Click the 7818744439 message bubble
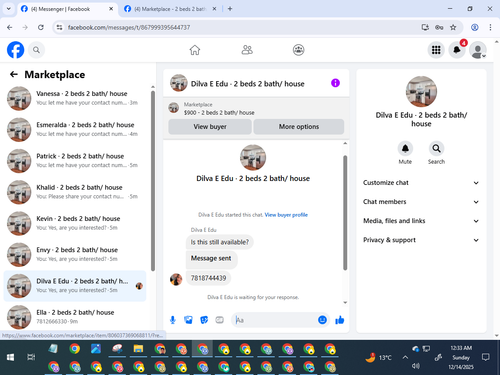Screen dimensions: 500x375 (x=208, y=278)
